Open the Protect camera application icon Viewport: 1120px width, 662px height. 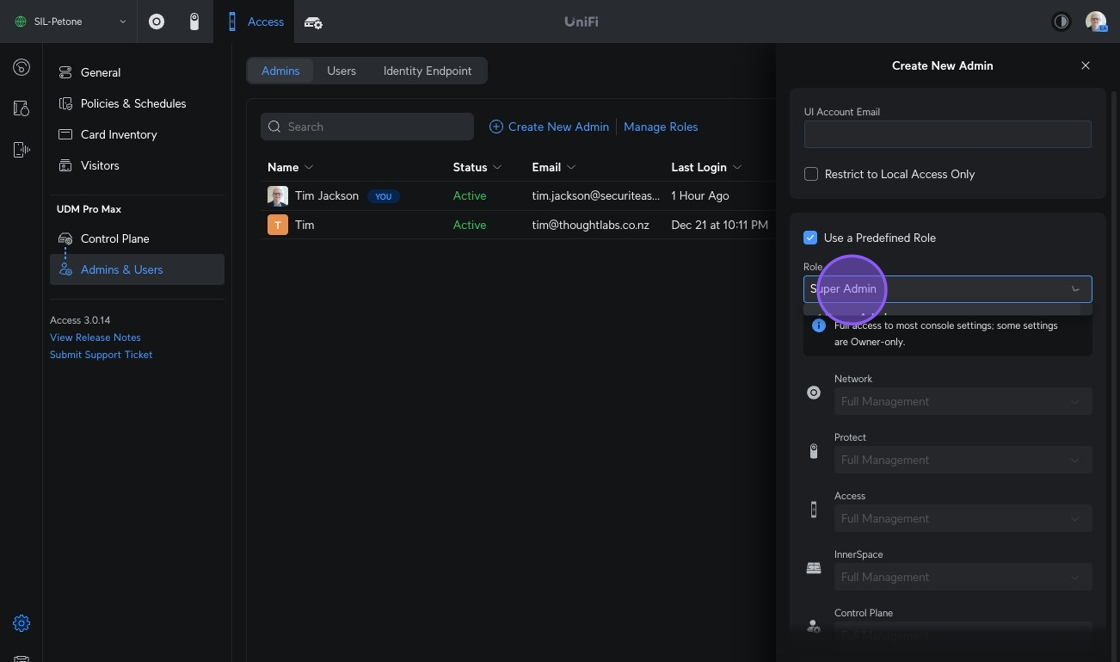(194, 21)
